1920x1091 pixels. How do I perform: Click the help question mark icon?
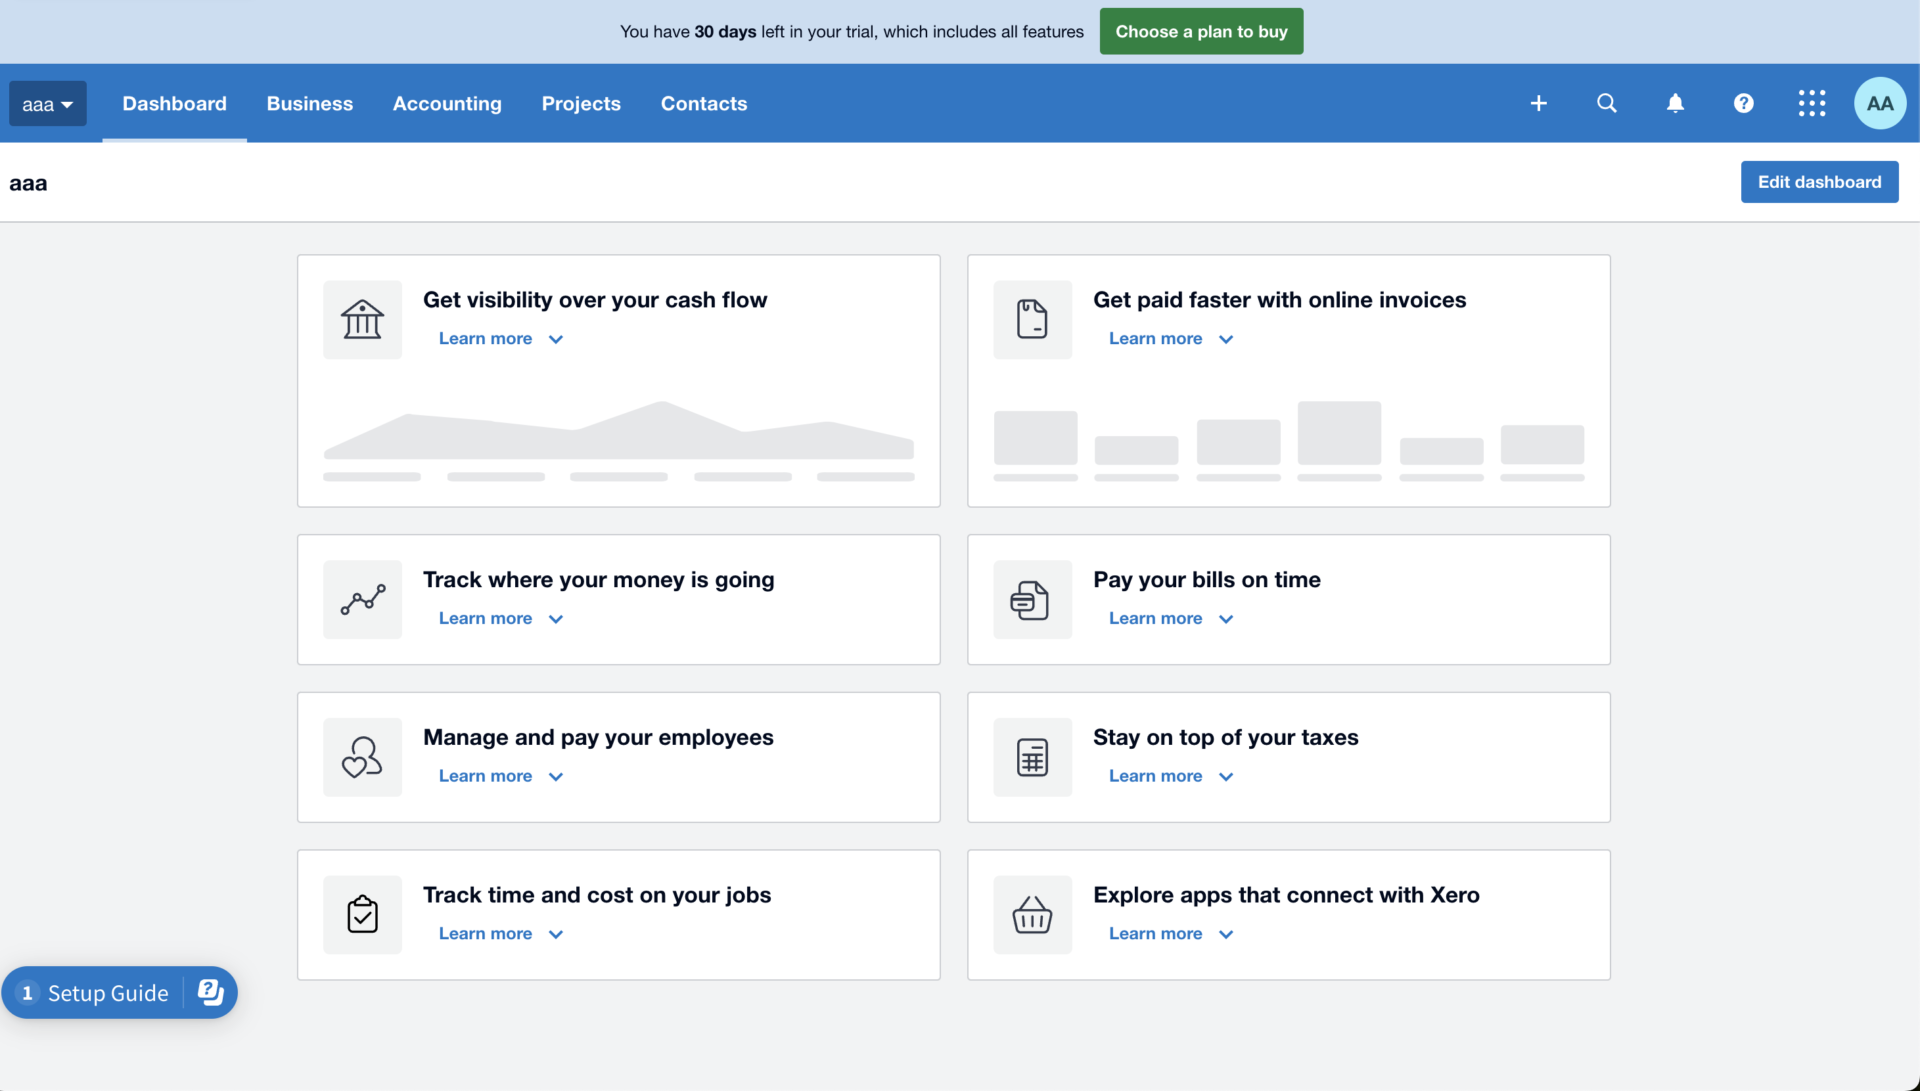click(1743, 103)
